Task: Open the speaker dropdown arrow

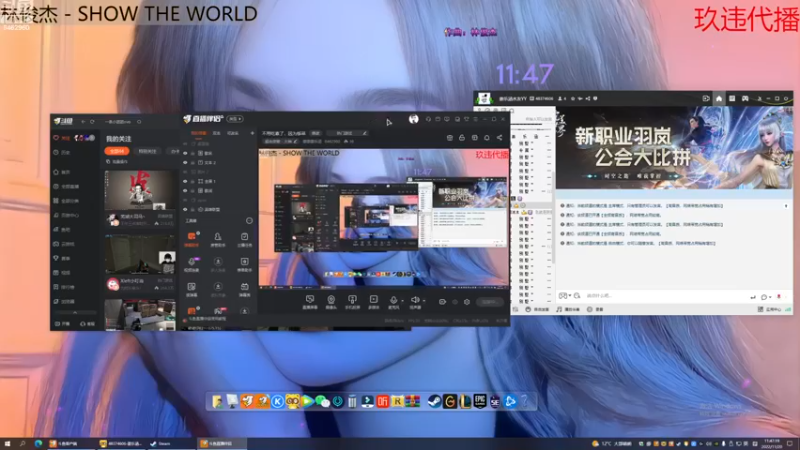Action: click(424, 301)
